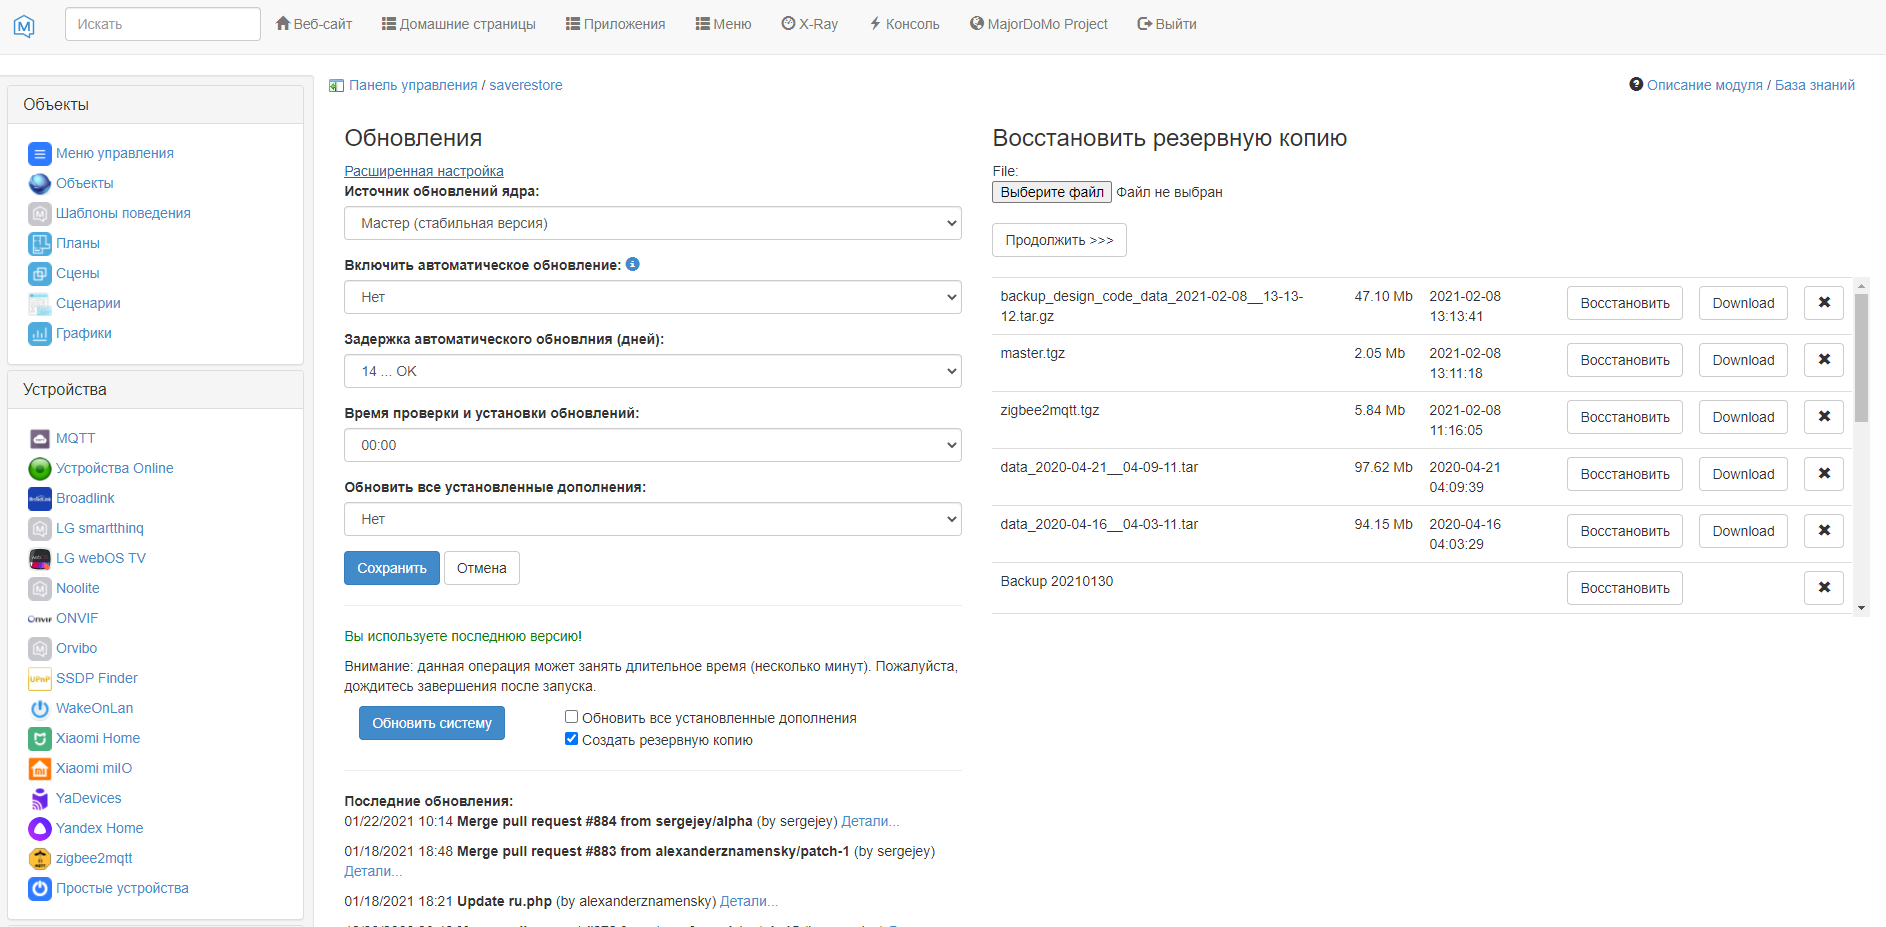Delete the master.tgz backup with X icon
Screen dimensions: 1886x927
coord(1823,360)
